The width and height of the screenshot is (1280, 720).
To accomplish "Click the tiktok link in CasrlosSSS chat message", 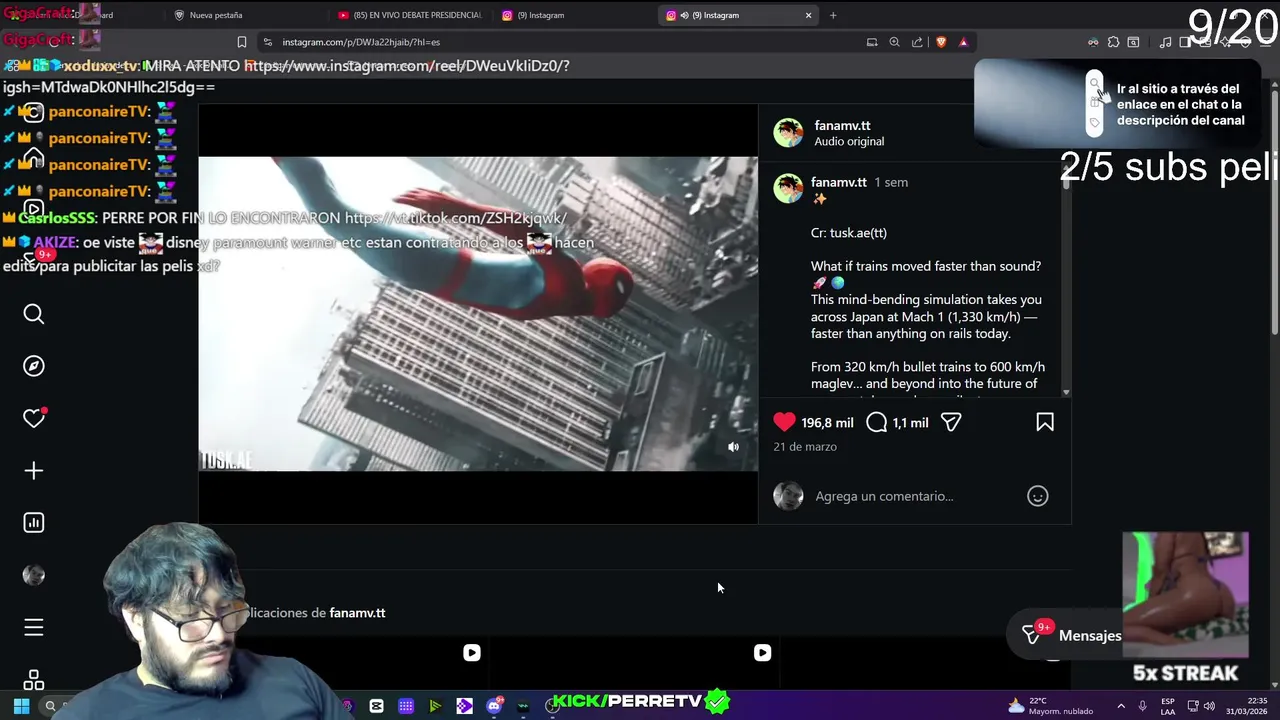I will coord(455,218).
